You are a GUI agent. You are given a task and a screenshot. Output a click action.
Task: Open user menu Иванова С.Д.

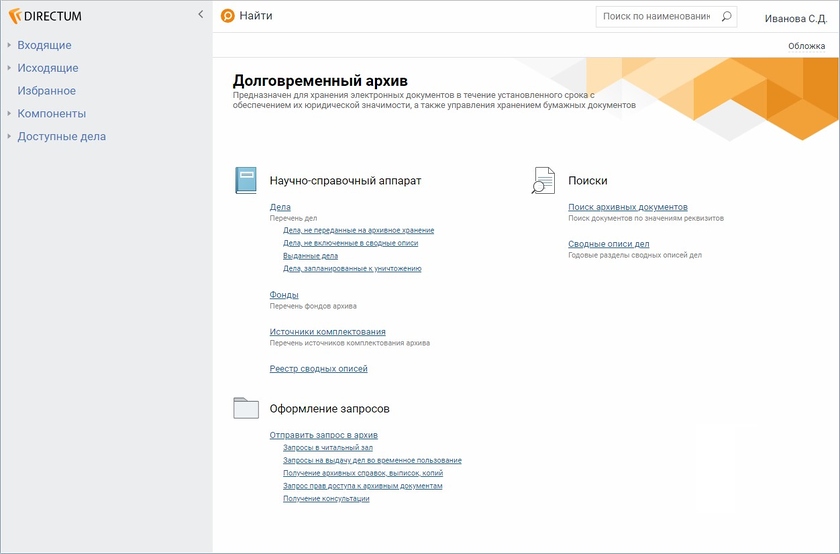[x=796, y=18]
